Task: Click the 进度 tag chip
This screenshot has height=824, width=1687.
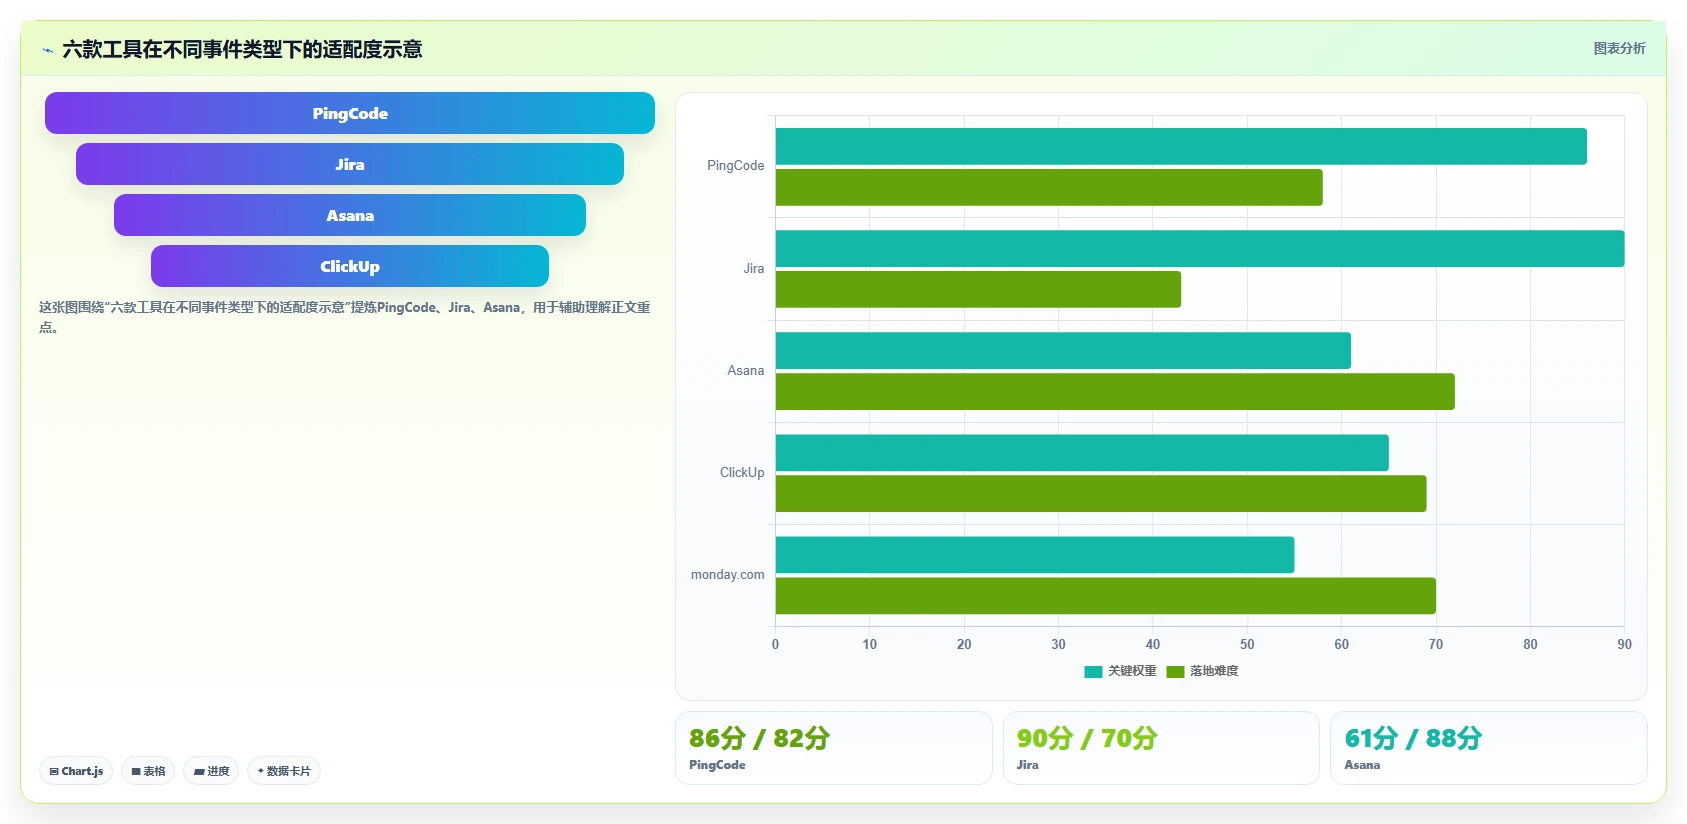Action: coord(211,771)
